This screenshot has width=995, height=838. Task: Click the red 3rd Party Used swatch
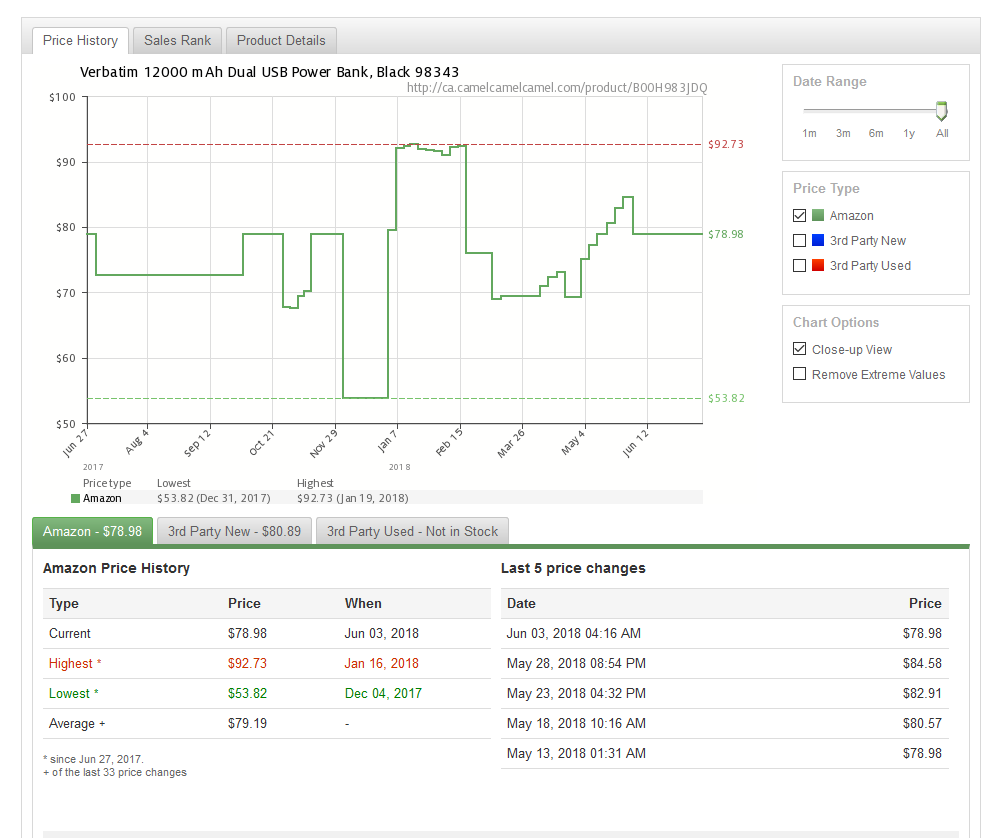coord(818,265)
